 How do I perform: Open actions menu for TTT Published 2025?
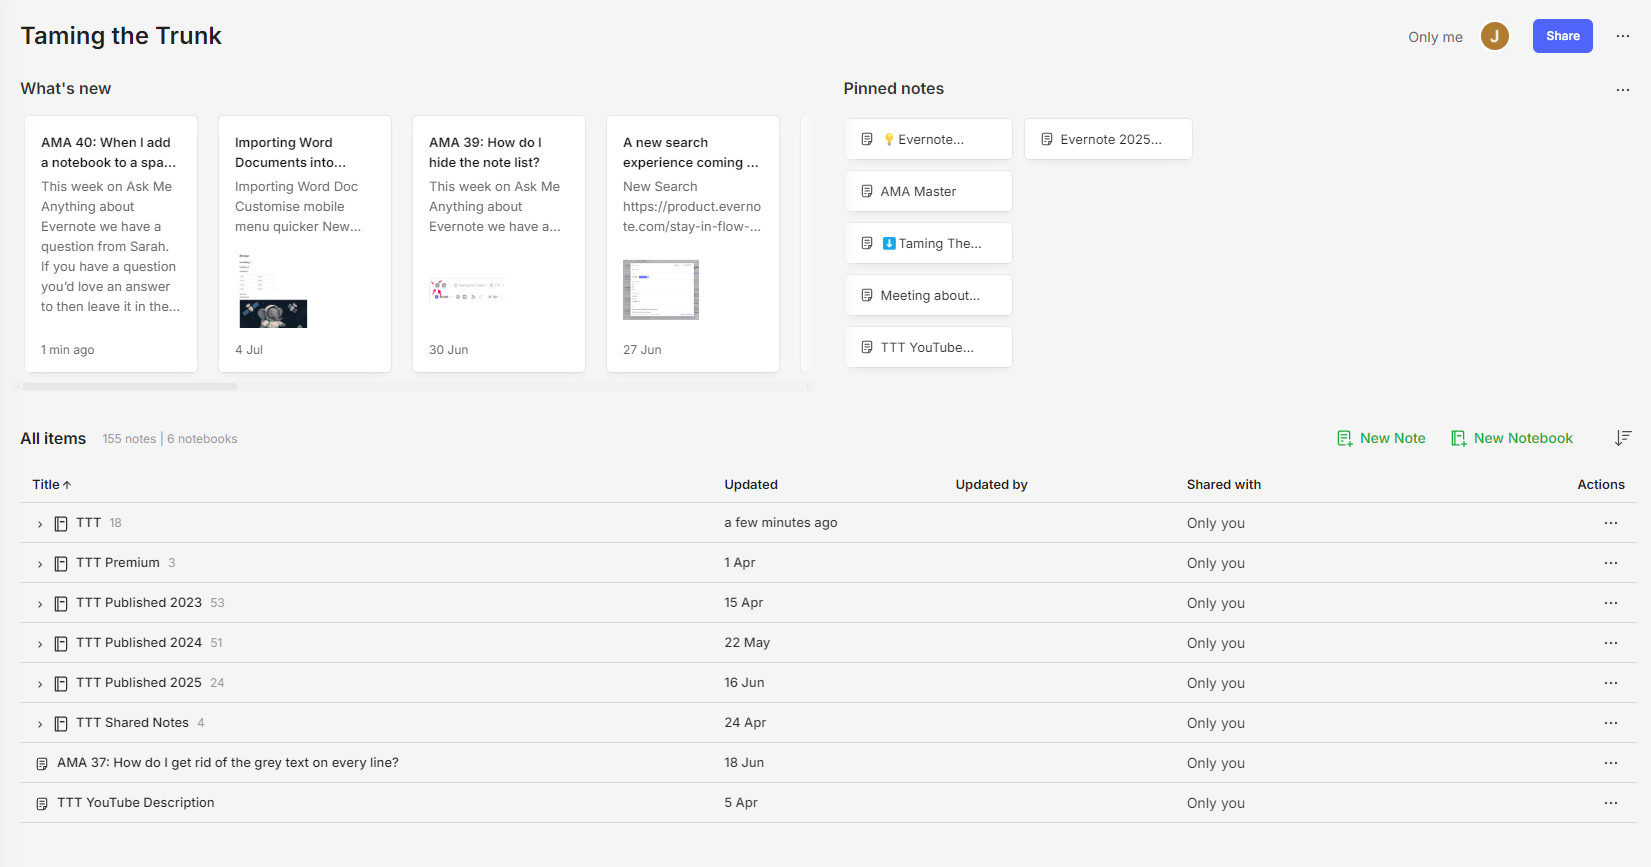point(1610,683)
